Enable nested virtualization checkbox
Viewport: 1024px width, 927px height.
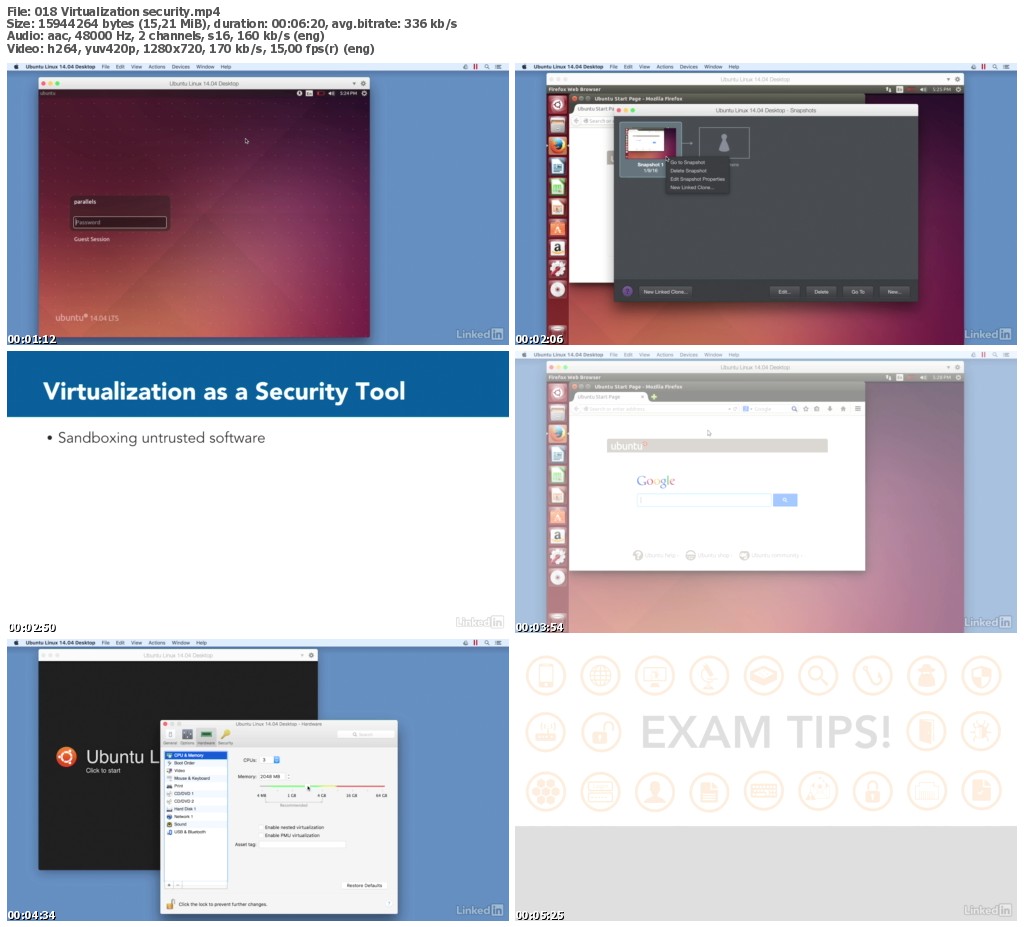click(x=262, y=827)
